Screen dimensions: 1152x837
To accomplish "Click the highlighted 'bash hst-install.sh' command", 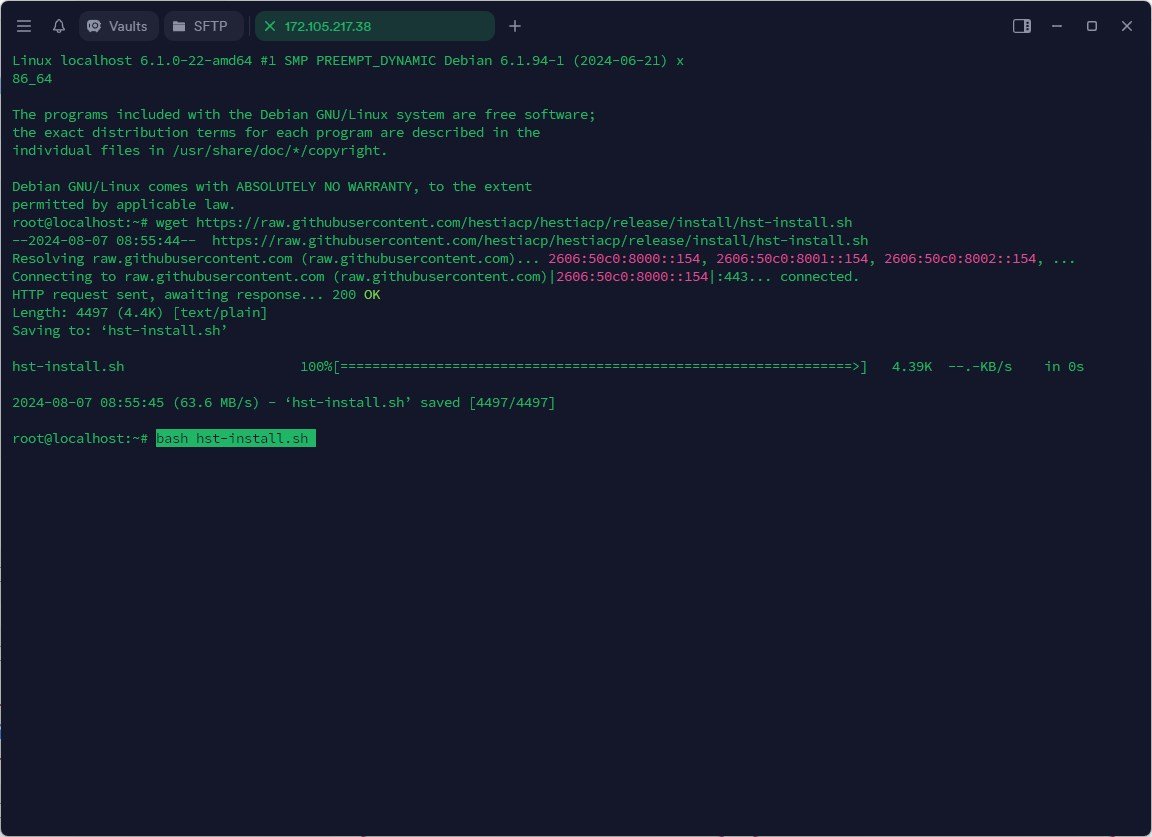I will (236, 439).
